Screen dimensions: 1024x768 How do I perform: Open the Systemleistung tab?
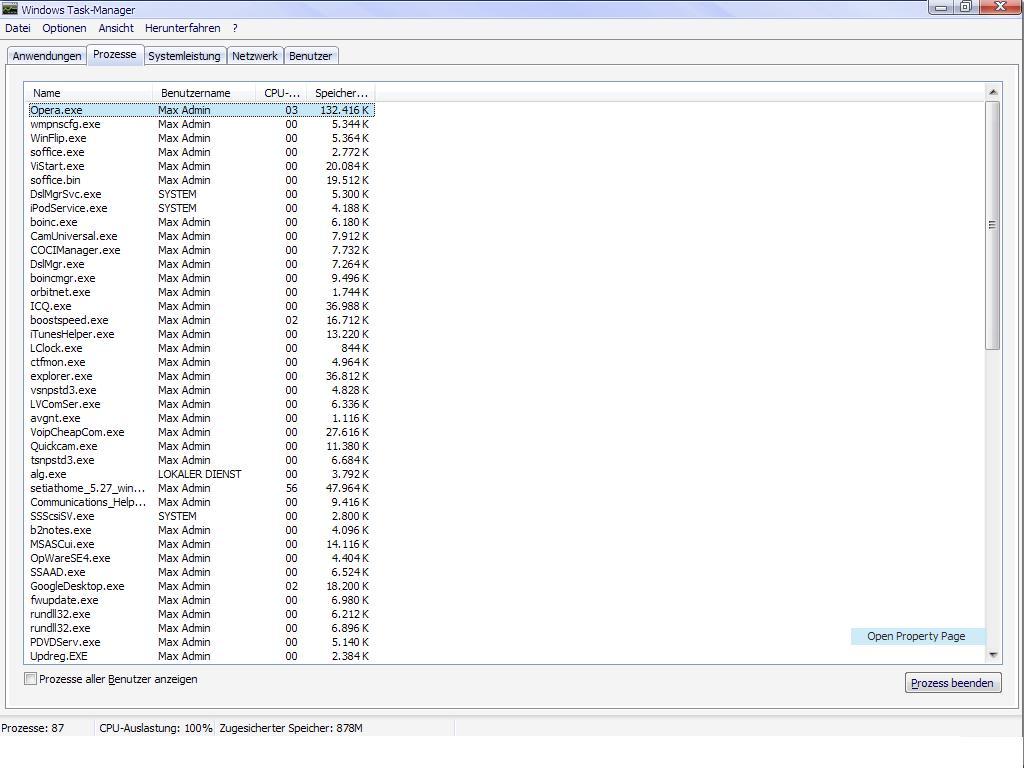(184, 56)
